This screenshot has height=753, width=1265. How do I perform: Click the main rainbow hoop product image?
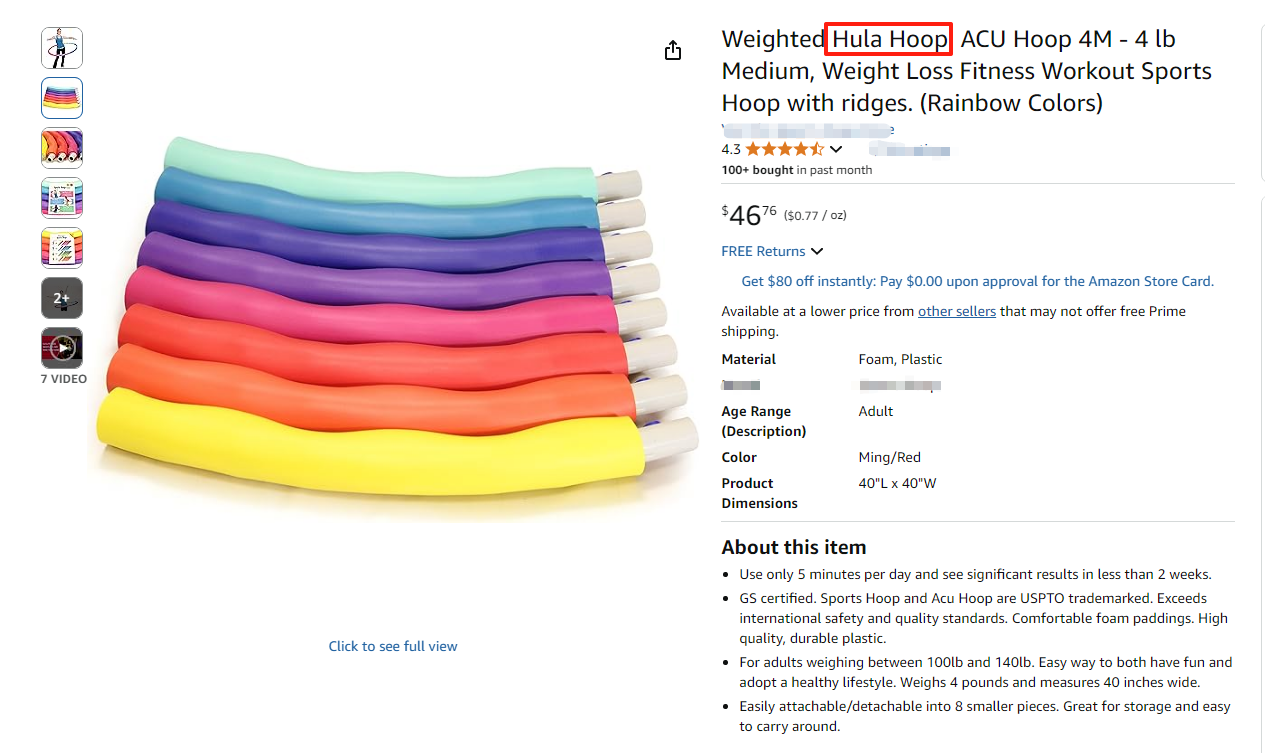click(393, 320)
